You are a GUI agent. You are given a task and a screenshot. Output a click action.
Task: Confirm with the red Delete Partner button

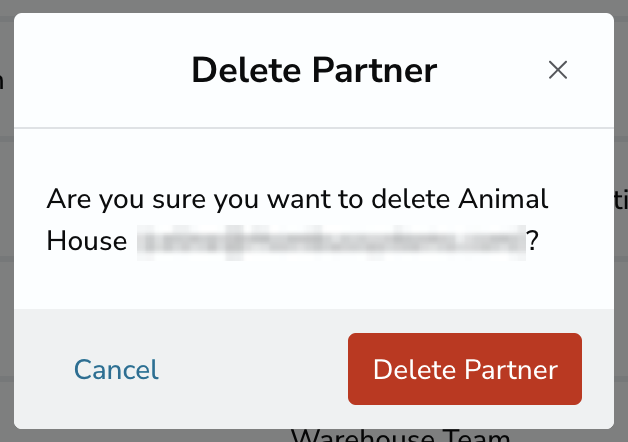pos(465,369)
